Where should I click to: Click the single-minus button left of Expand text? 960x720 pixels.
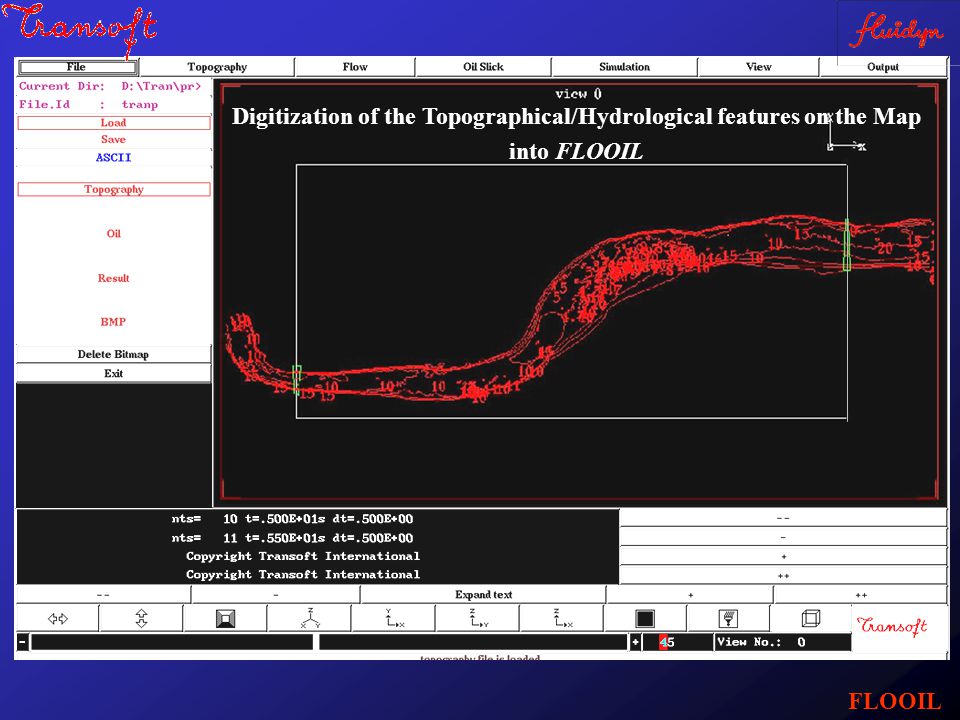coord(276,594)
